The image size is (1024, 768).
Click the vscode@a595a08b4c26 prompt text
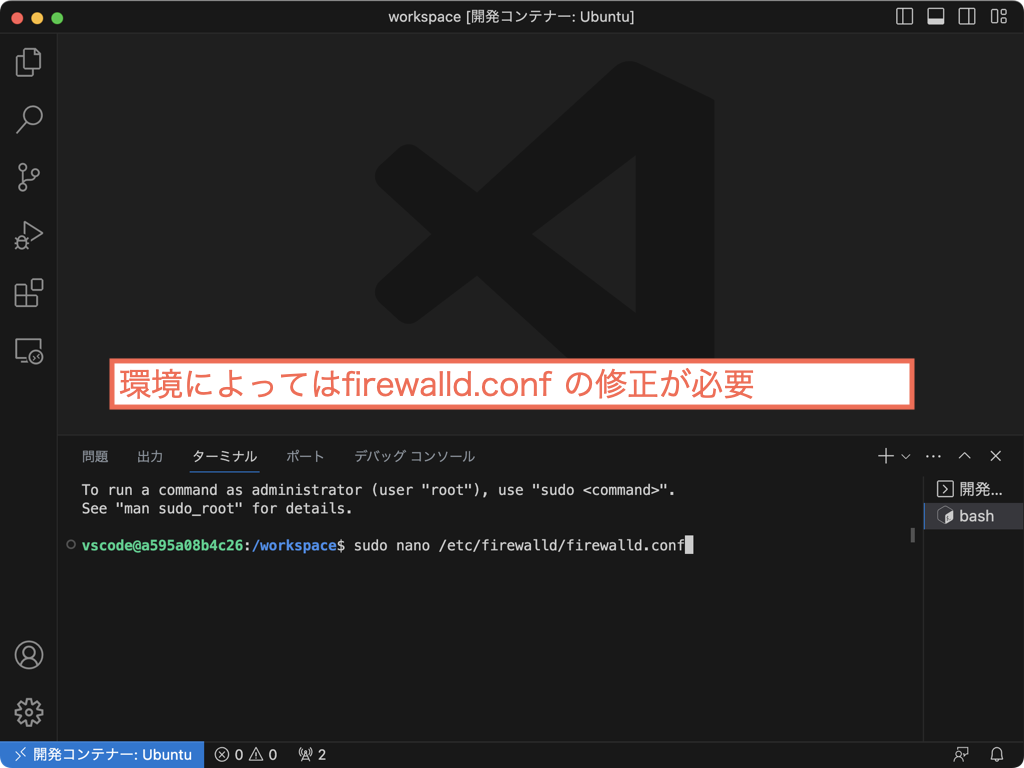tap(162, 545)
